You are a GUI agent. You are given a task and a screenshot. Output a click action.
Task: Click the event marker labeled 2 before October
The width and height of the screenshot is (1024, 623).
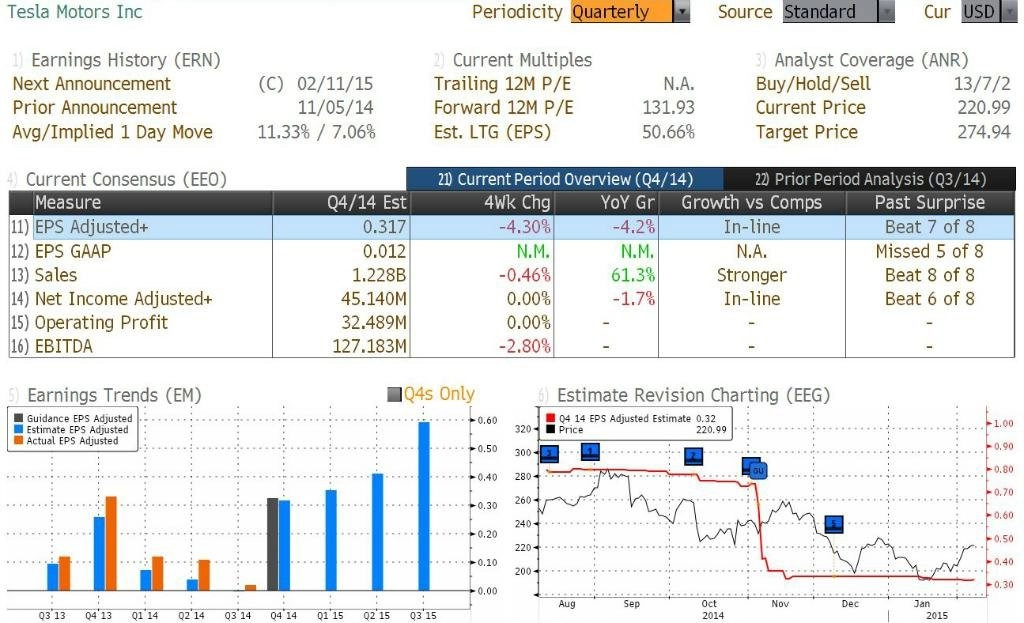(694, 456)
